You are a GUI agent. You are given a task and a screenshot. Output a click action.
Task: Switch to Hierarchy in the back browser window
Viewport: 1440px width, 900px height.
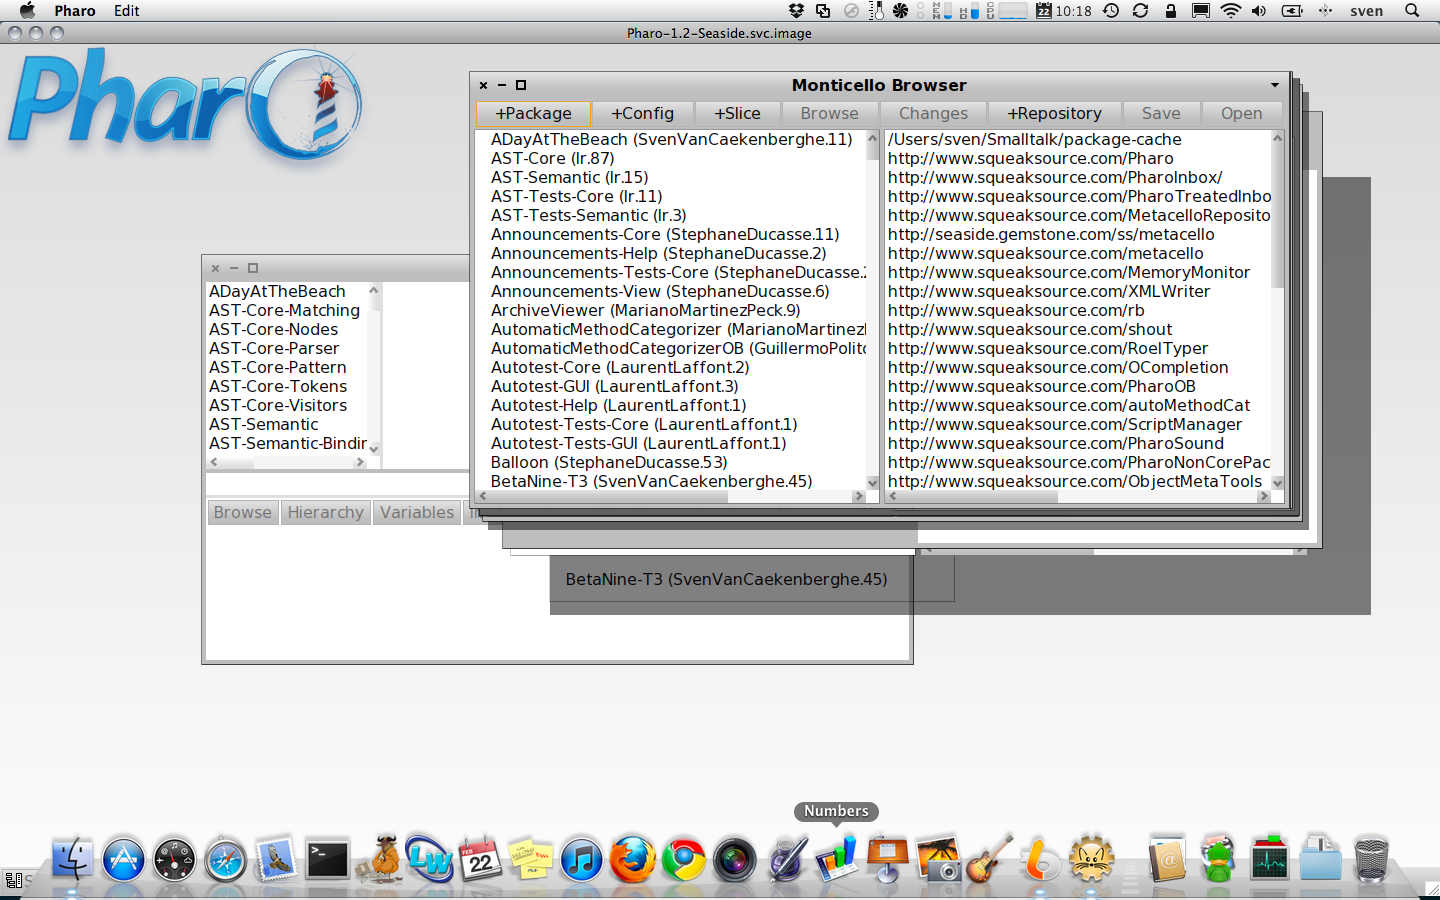tap(325, 512)
